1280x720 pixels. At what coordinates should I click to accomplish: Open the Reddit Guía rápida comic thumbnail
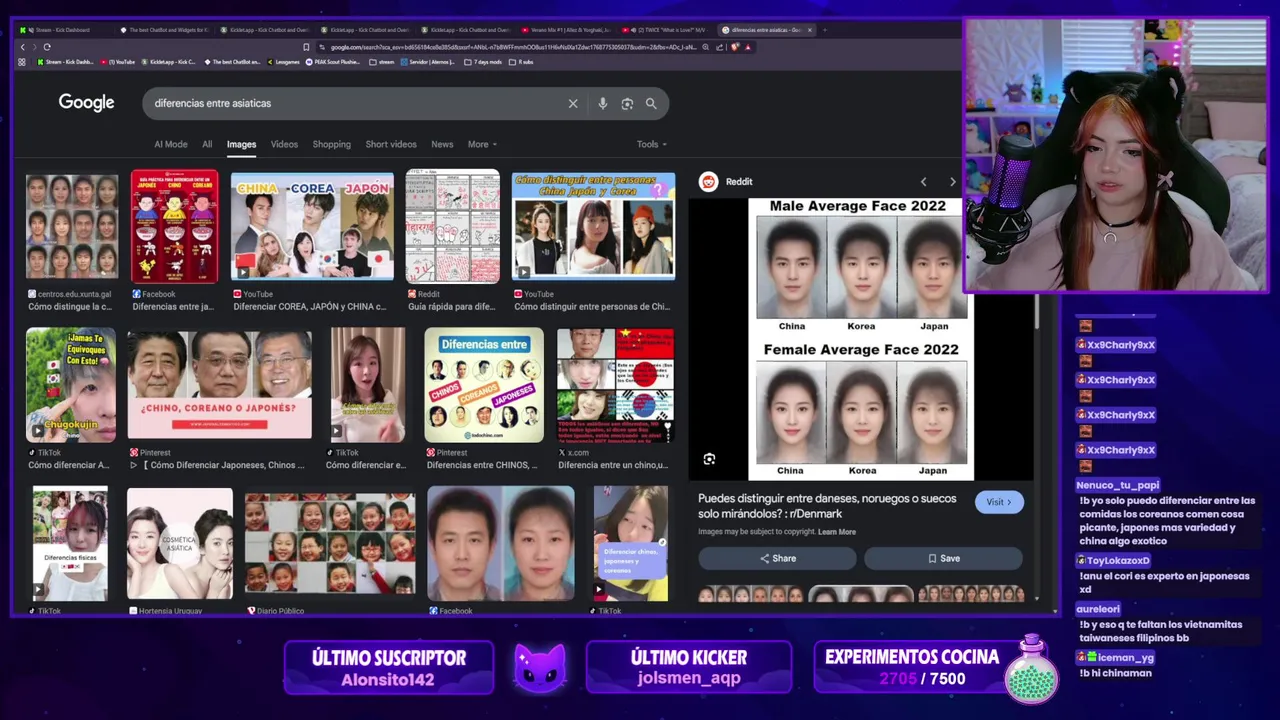tap(452, 226)
